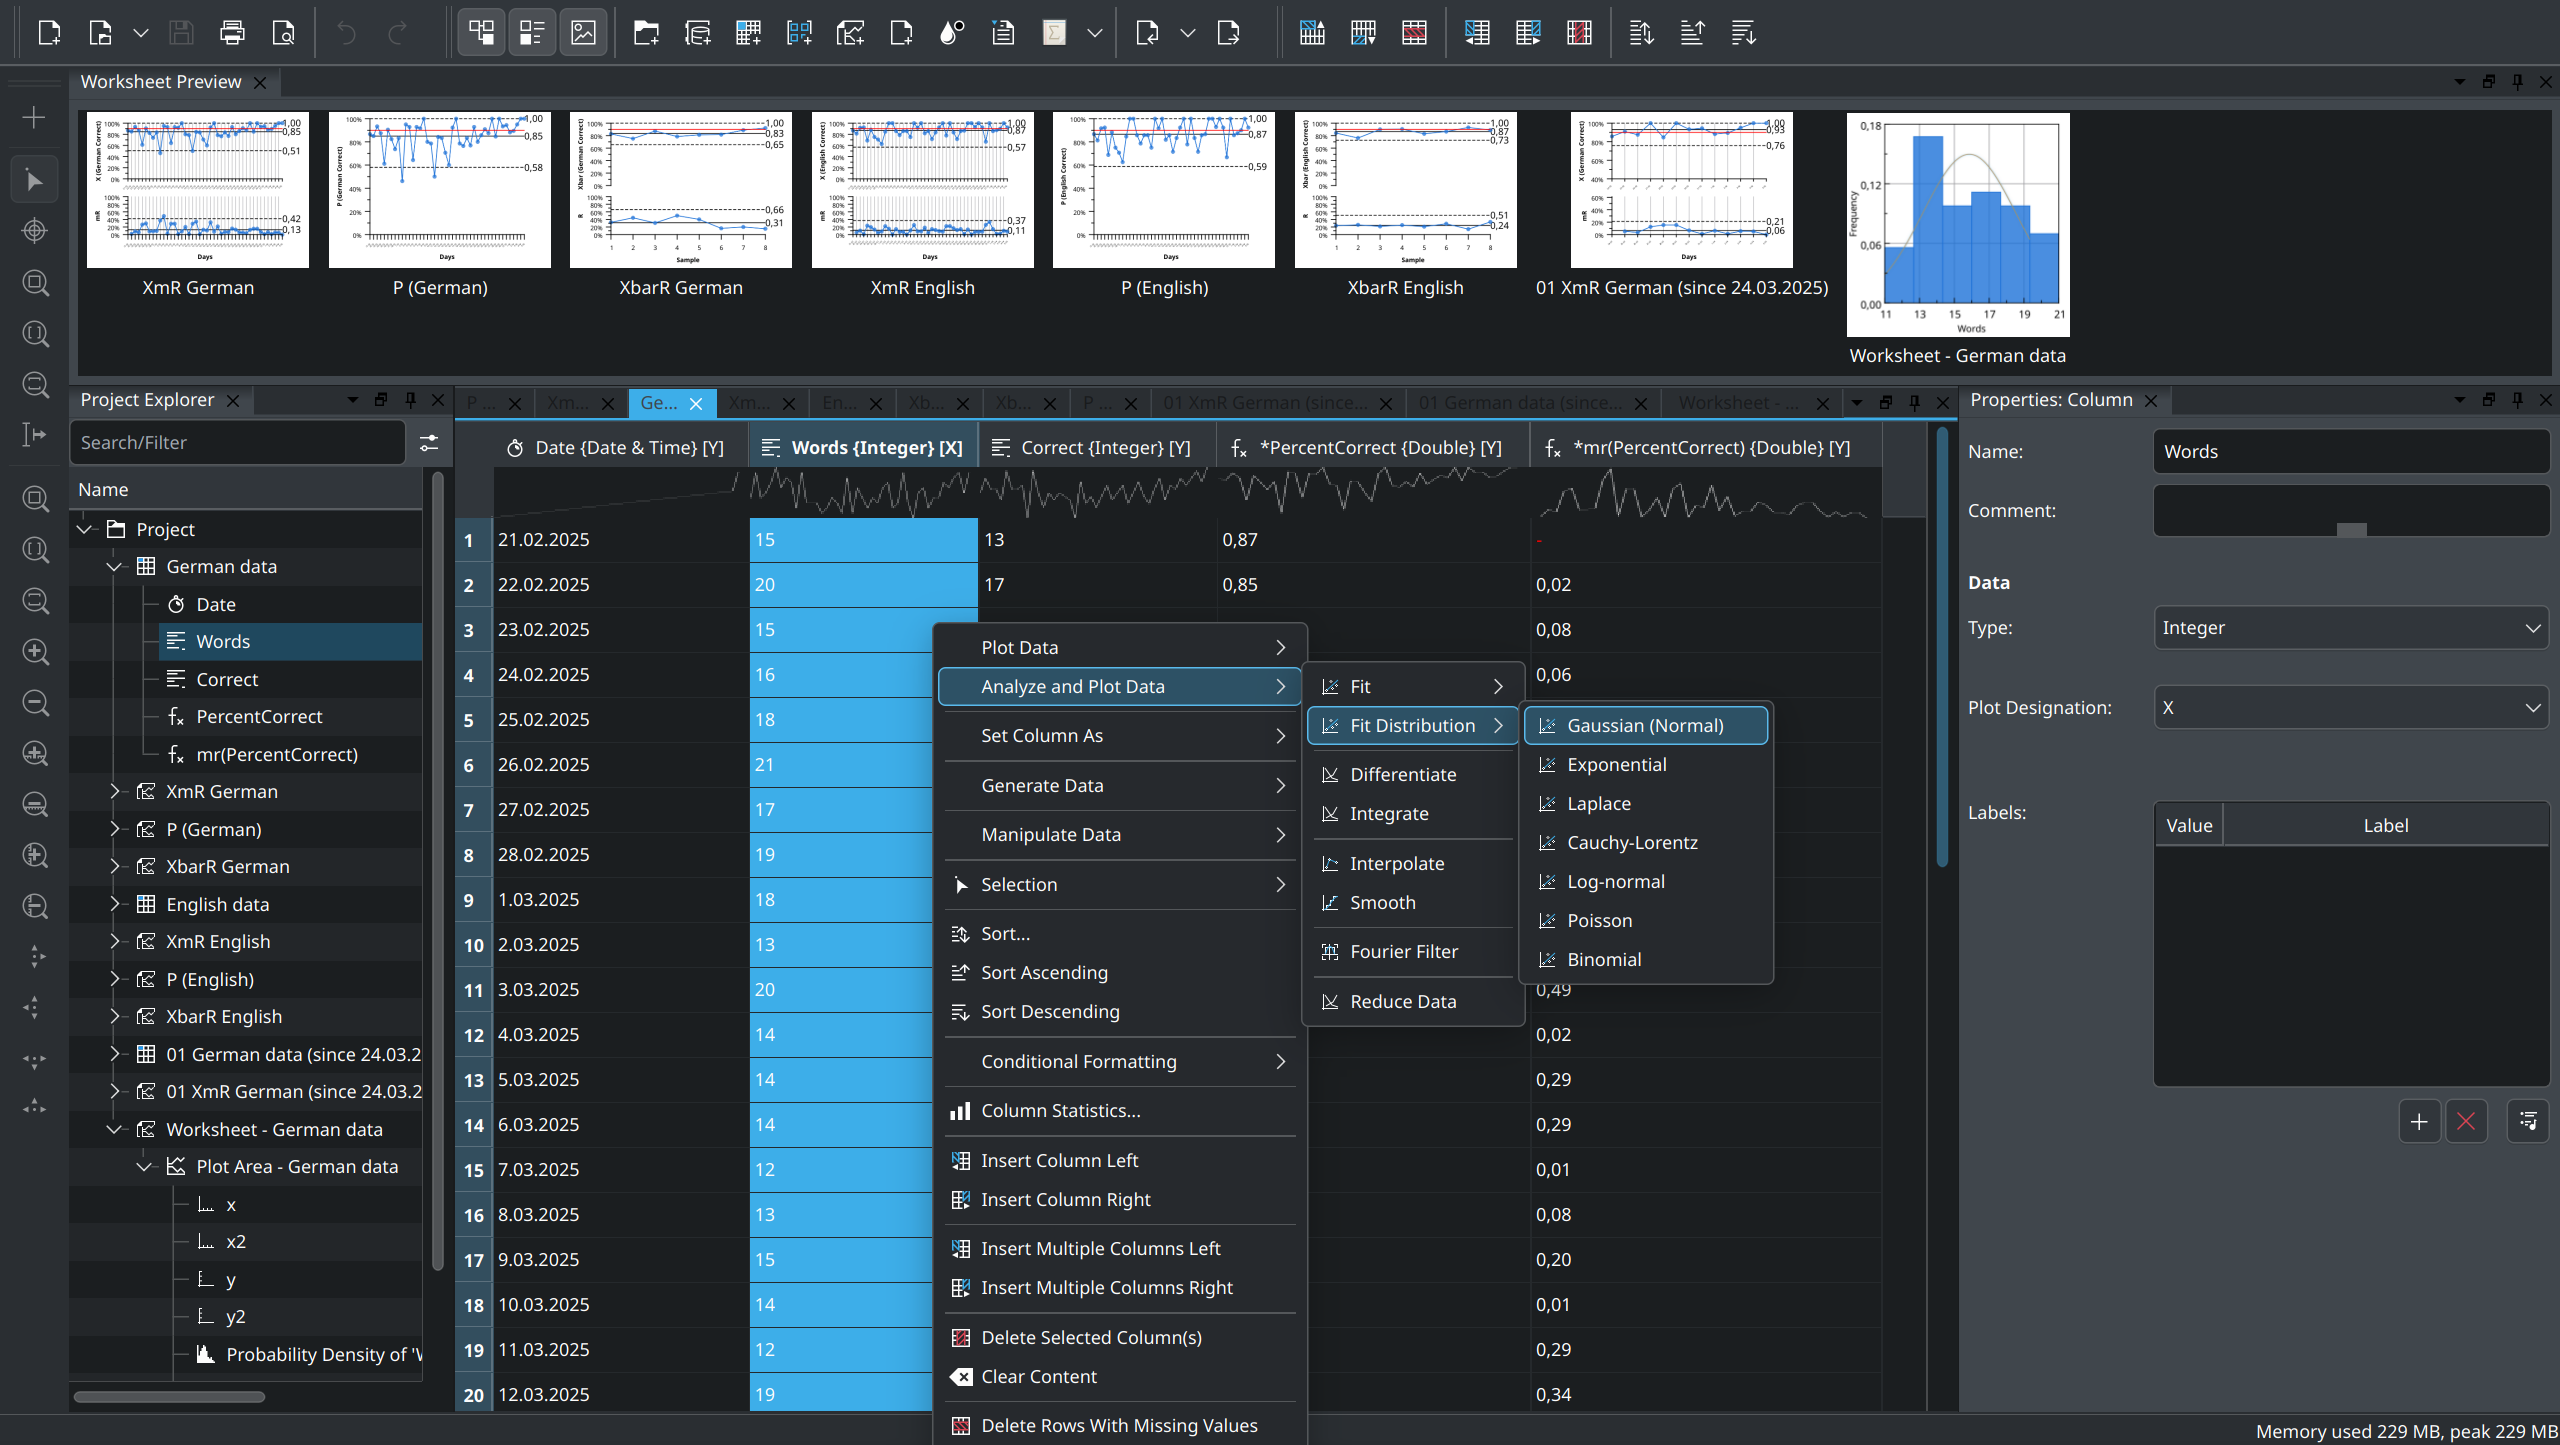
Task: Click the Project Explorer horizontal scrollbar
Action: coord(170,1397)
